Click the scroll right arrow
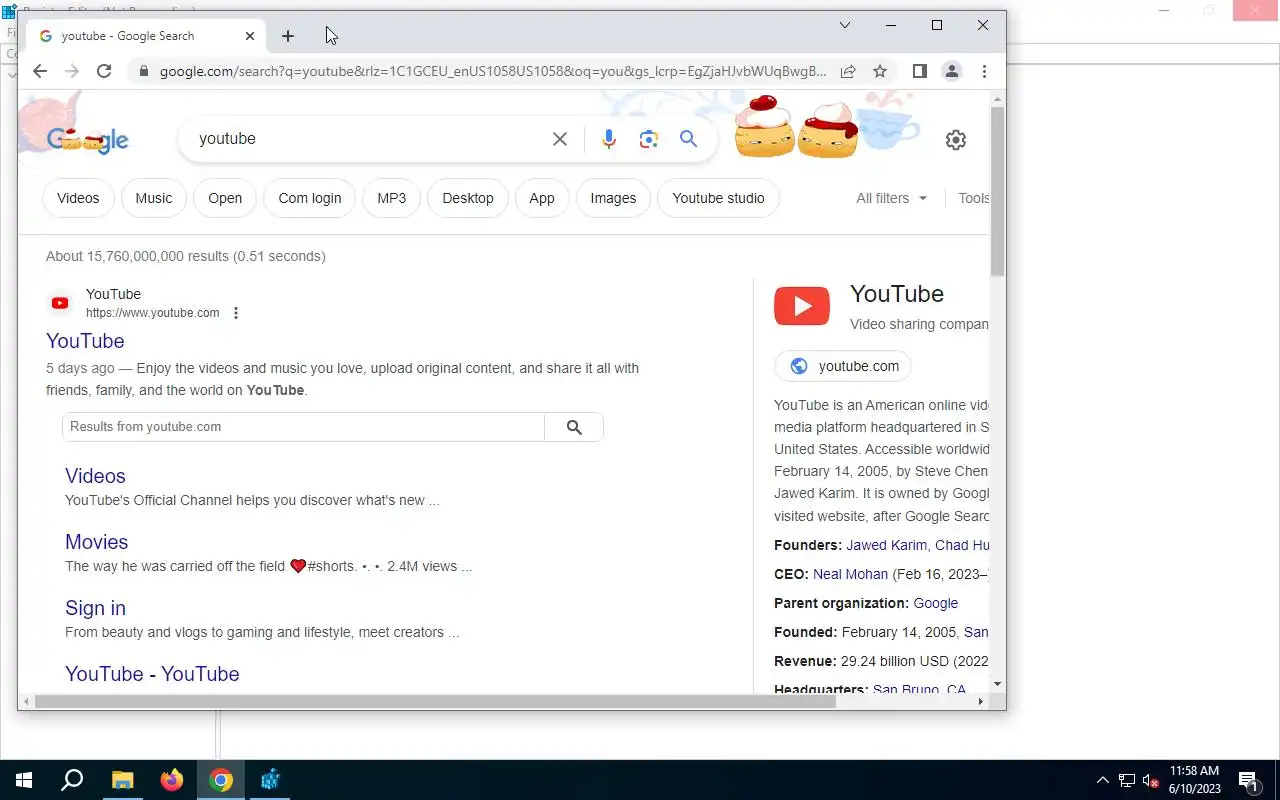The width and height of the screenshot is (1280, 800). [x=981, y=702]
